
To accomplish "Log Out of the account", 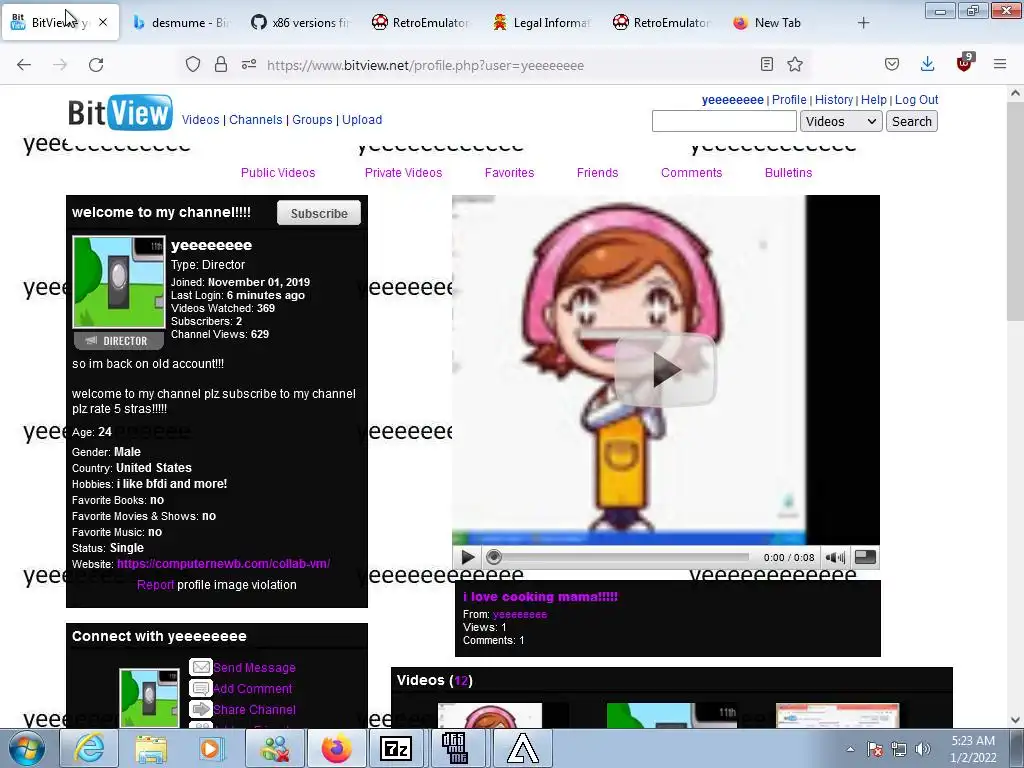I will [x=916, y=100].
